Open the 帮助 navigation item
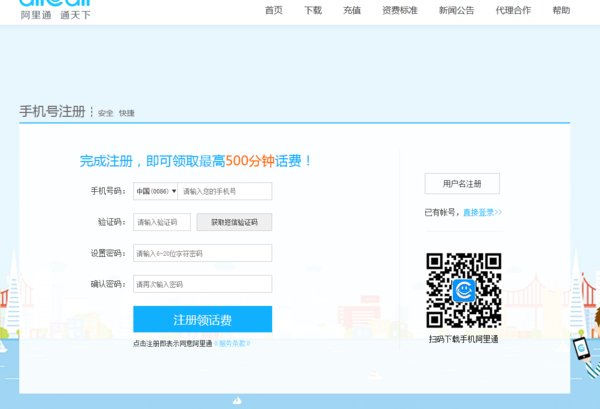 [x=561, y=10]
